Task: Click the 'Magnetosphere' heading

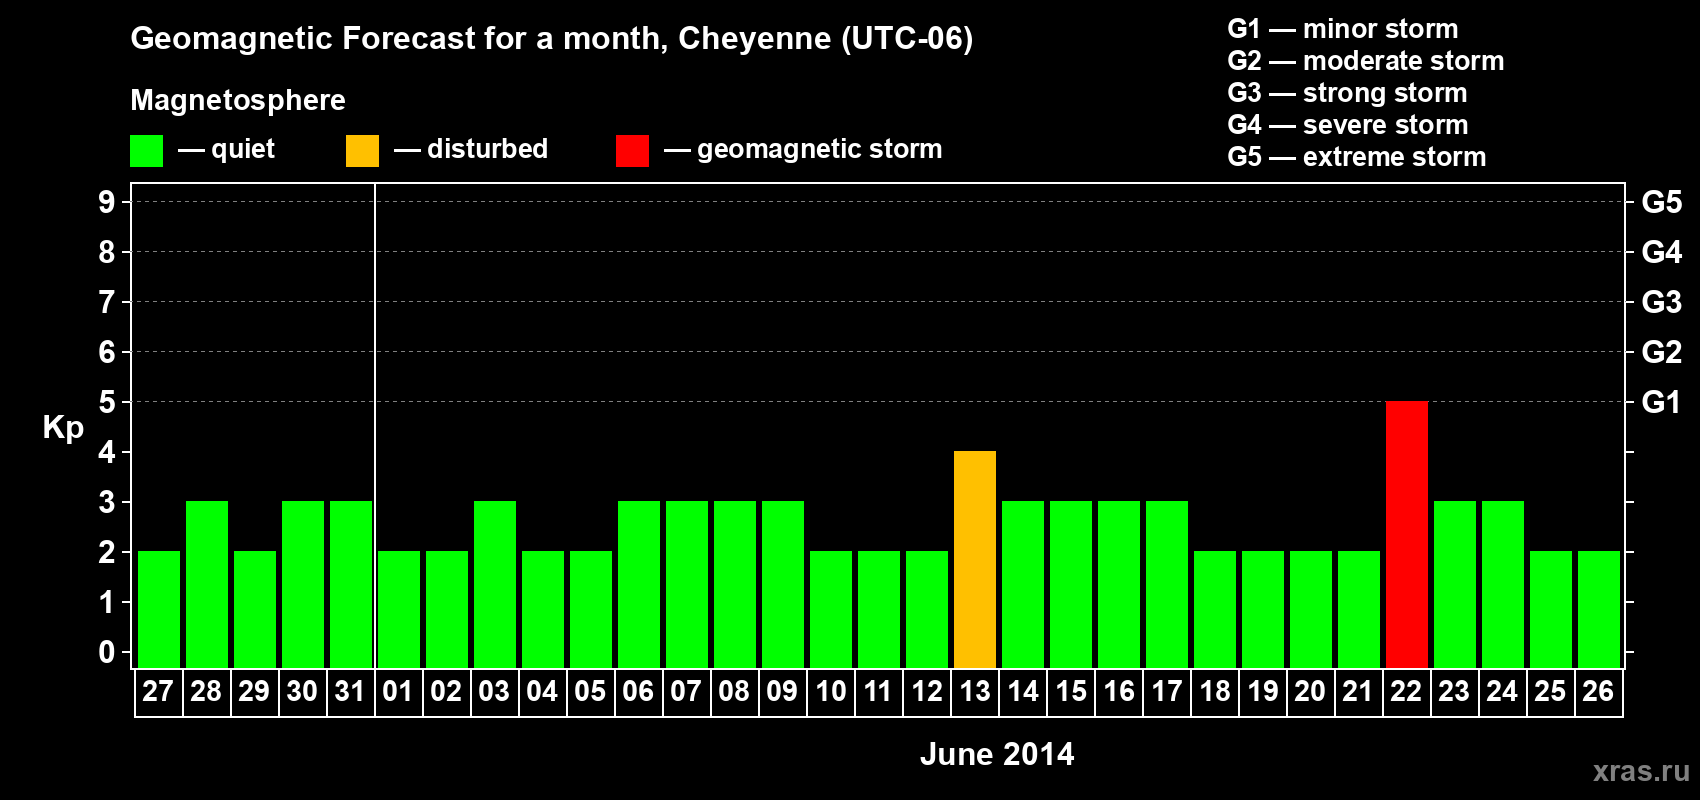Action: [238, 100]
